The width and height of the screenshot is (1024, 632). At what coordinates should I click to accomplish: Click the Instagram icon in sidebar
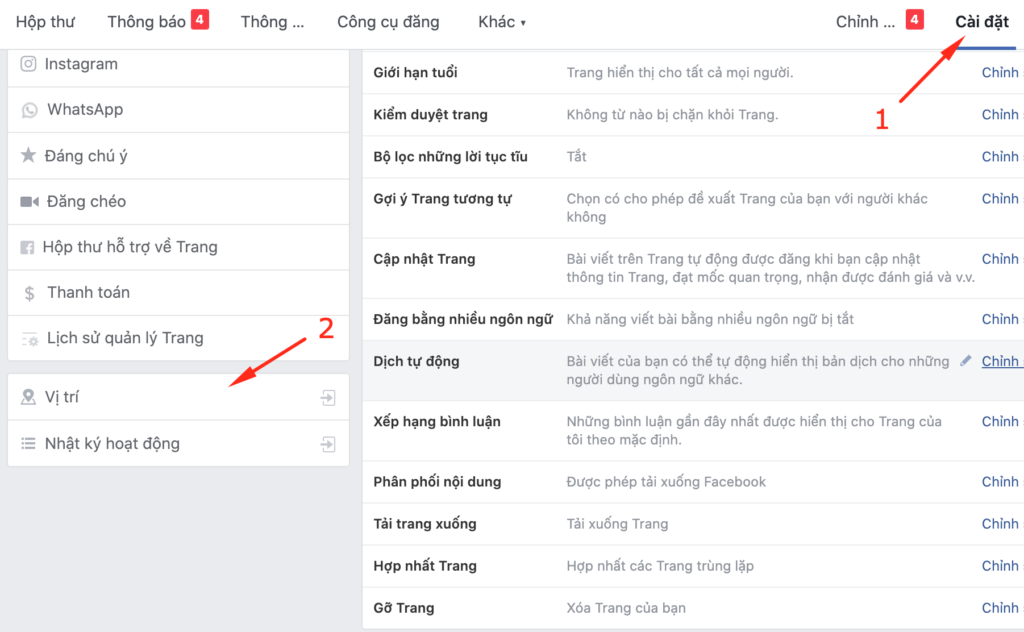coord(28,63)
